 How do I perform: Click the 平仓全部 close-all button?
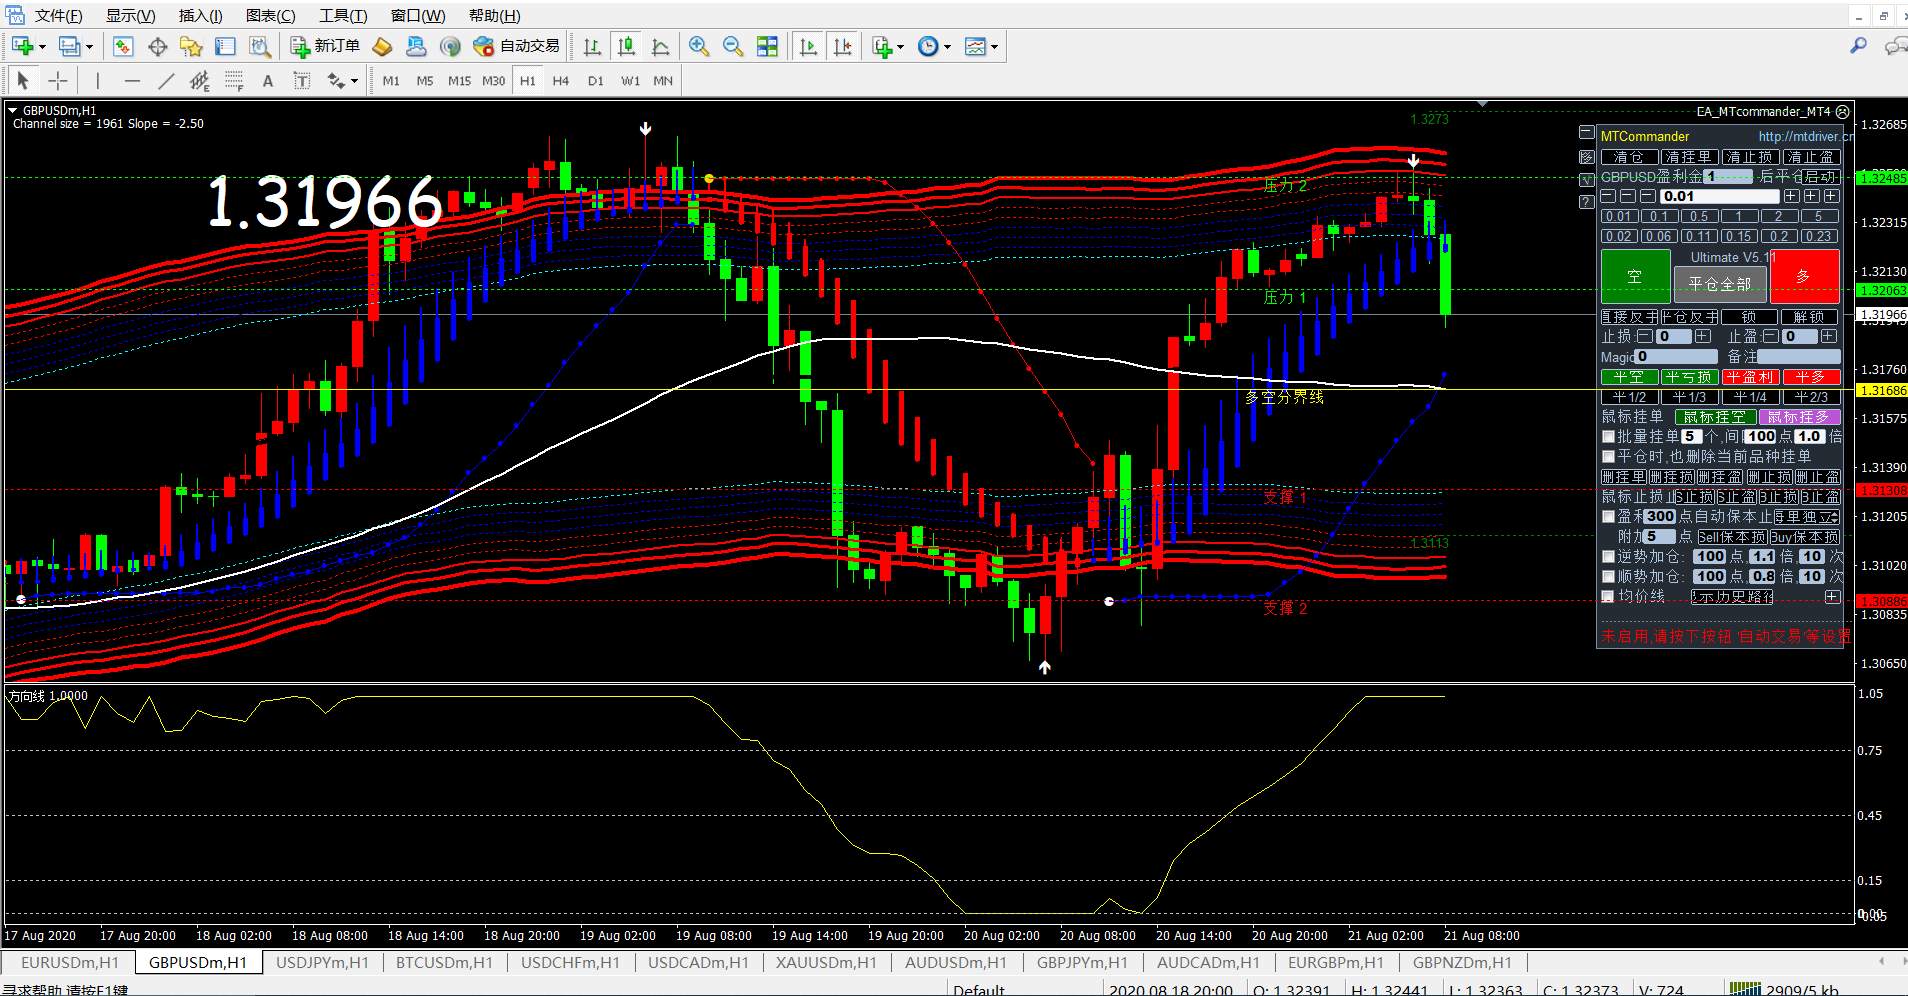tap(1720, 285)
